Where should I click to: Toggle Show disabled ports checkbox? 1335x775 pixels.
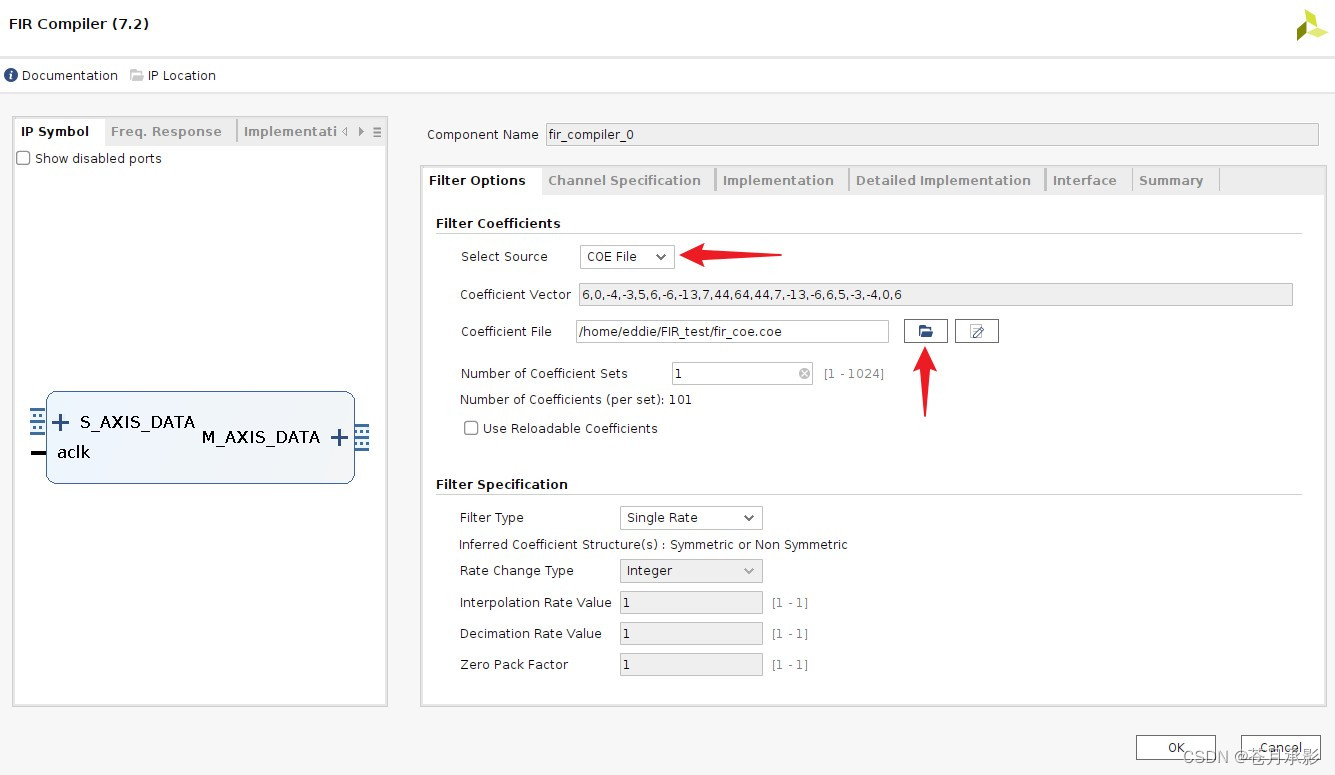click(23, 158)
